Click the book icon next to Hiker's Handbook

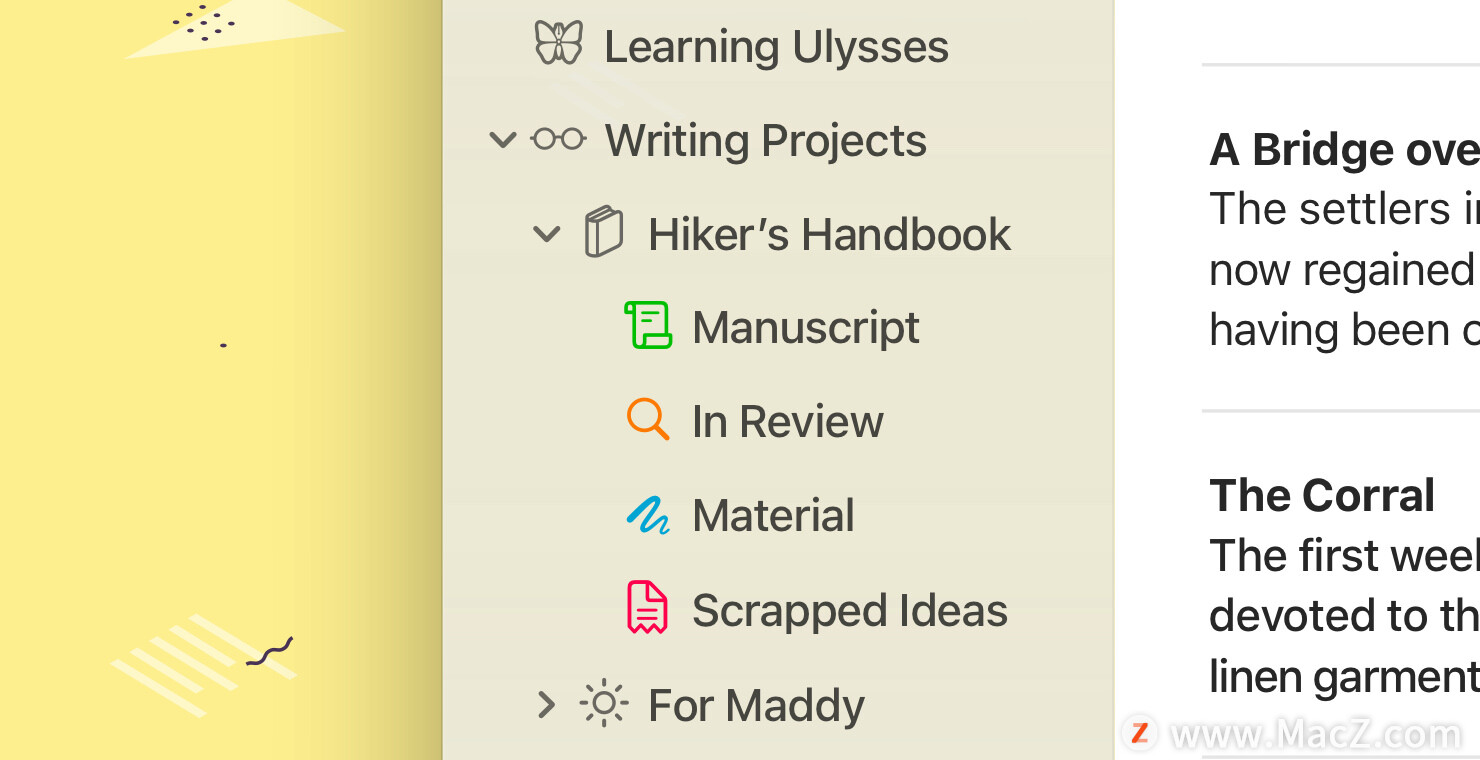click(604, 232)
